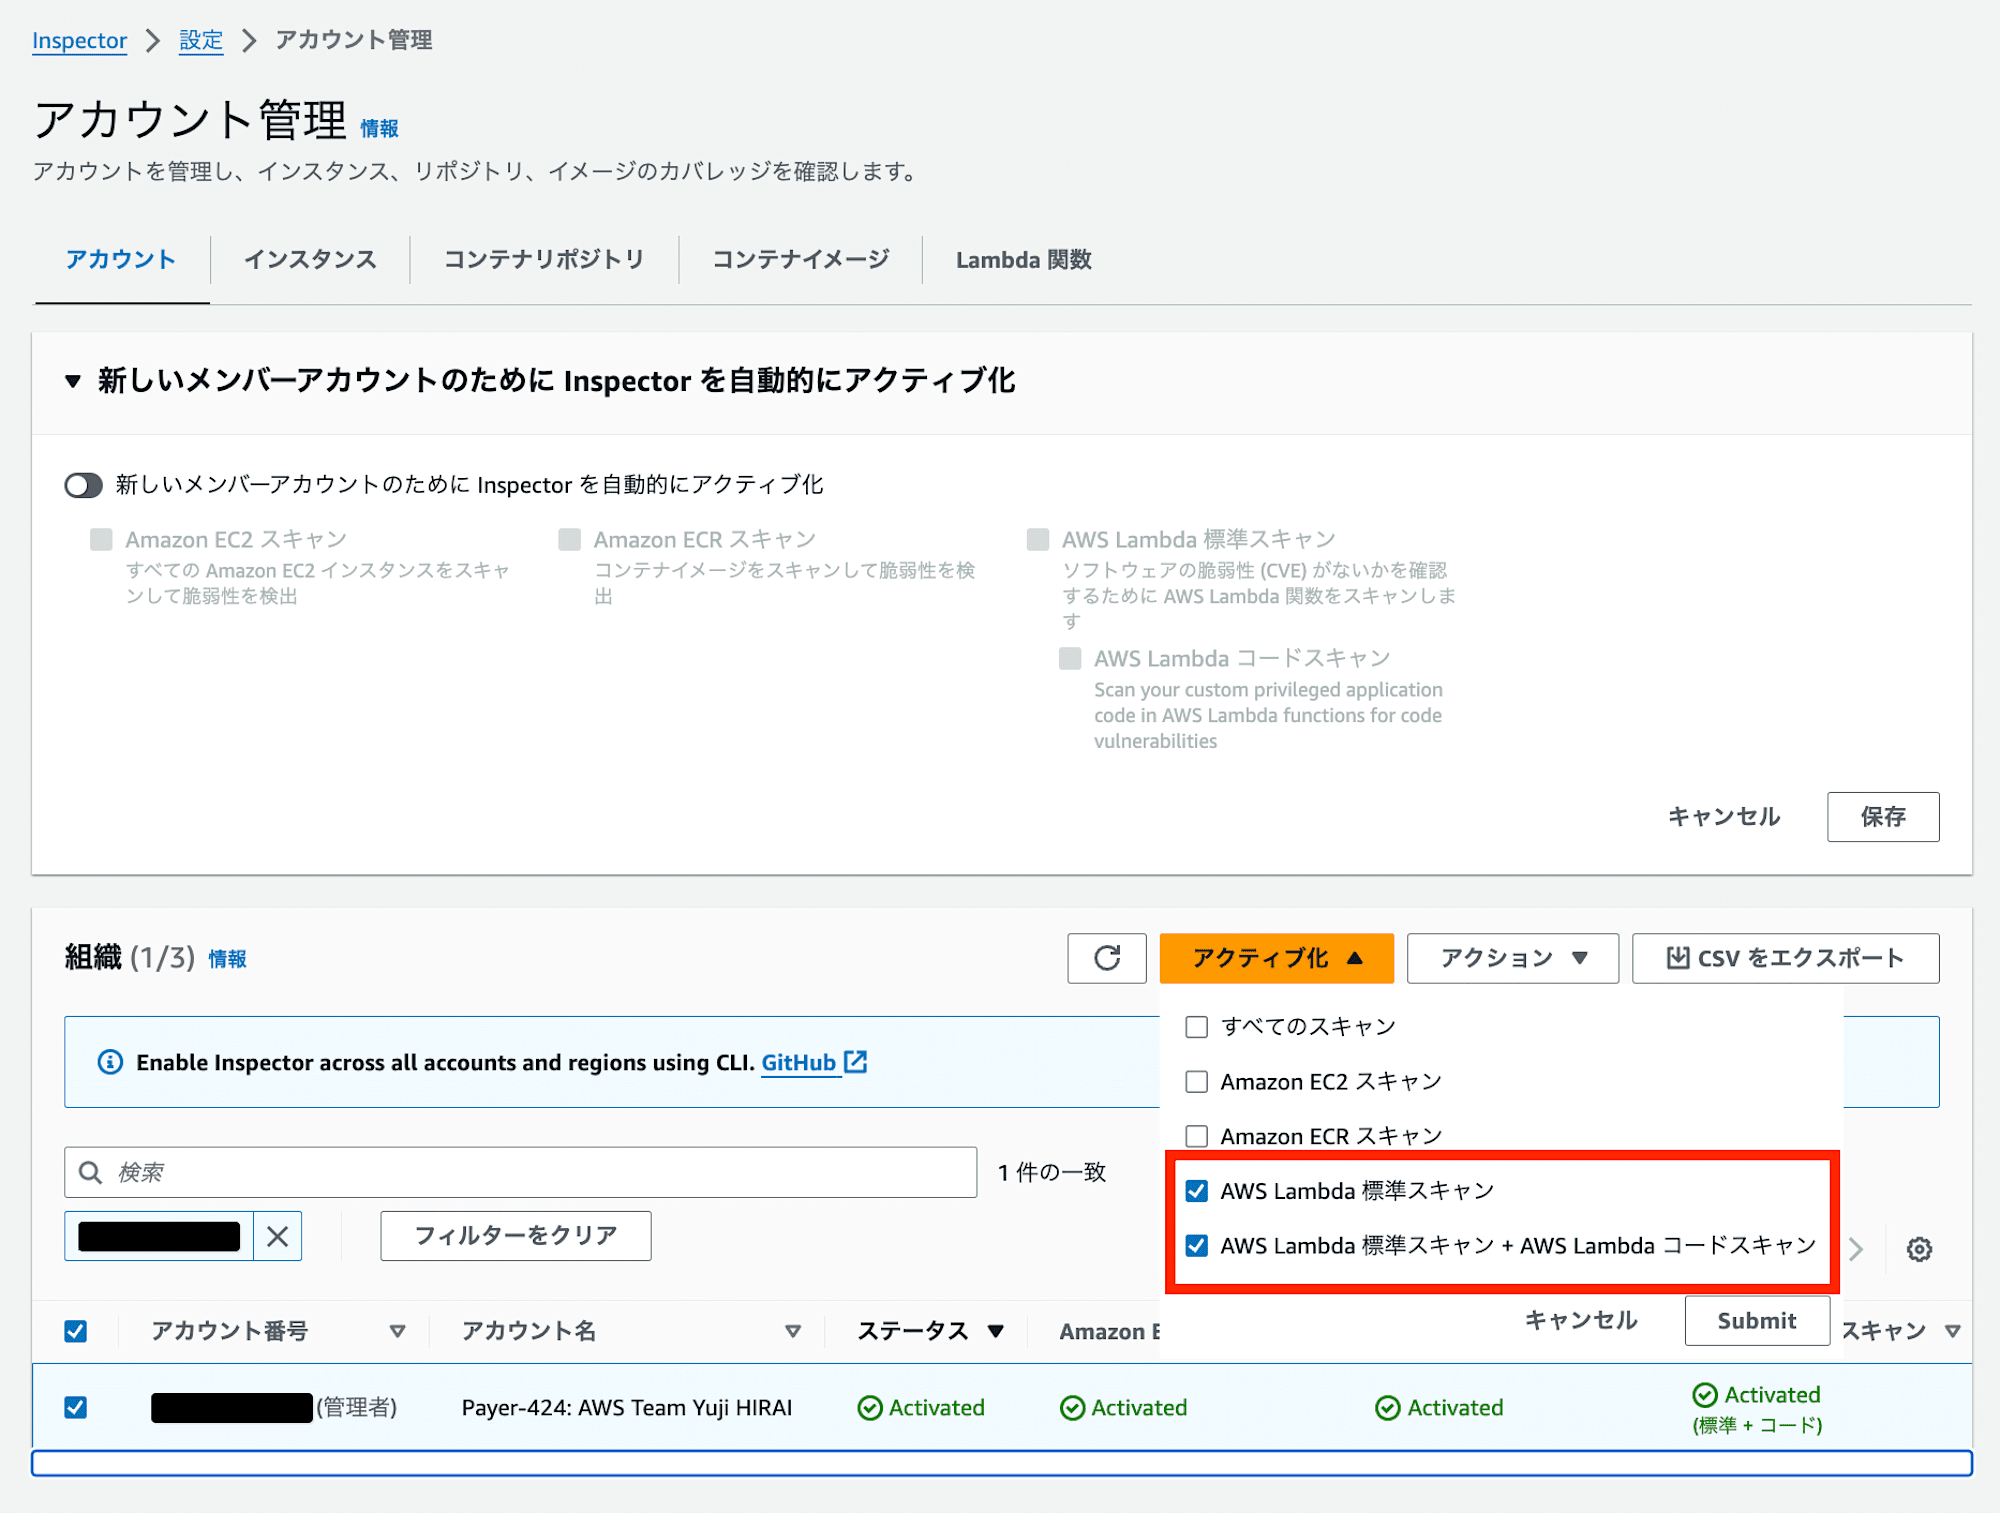
Task: Go to 設定 breadcrumb link
Action: [x=201, y=41]
